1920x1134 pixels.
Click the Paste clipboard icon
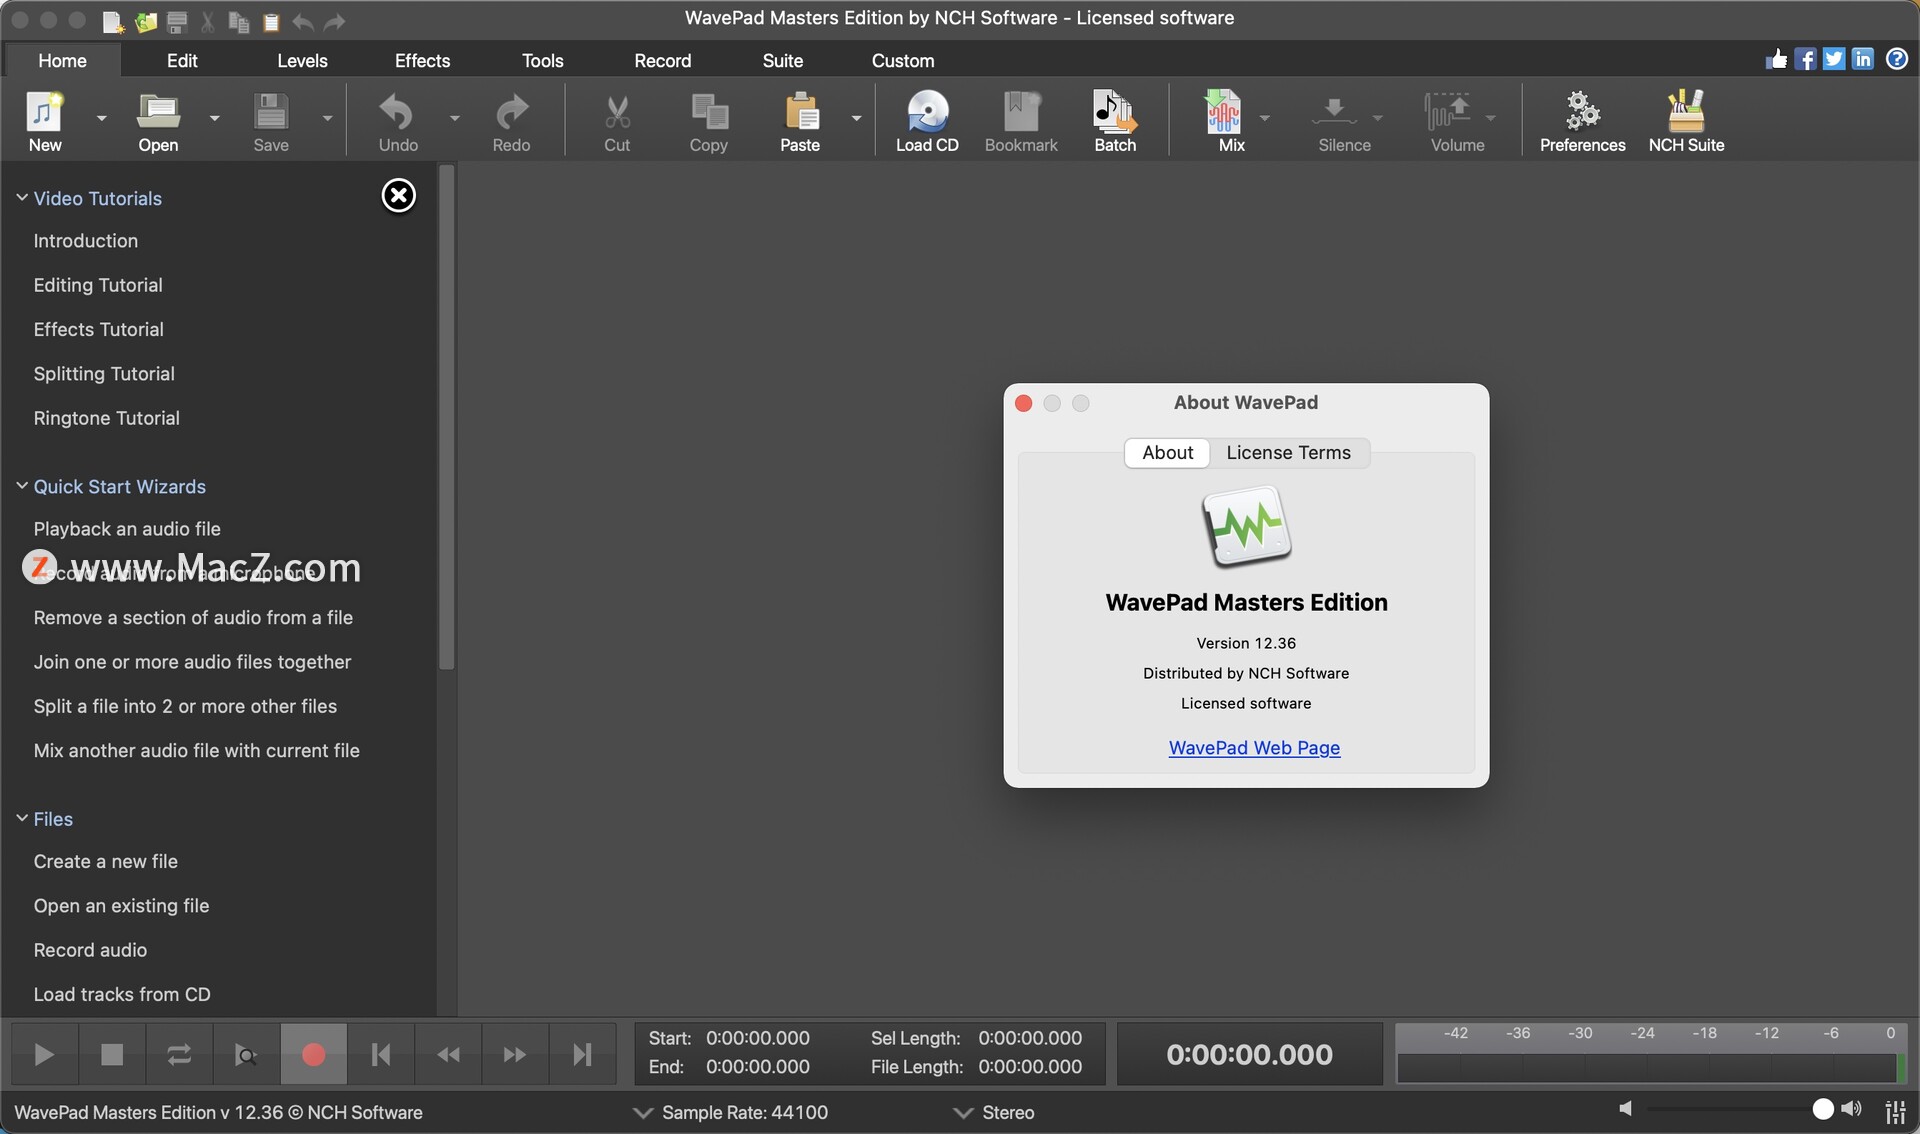(x=800, y=112)
